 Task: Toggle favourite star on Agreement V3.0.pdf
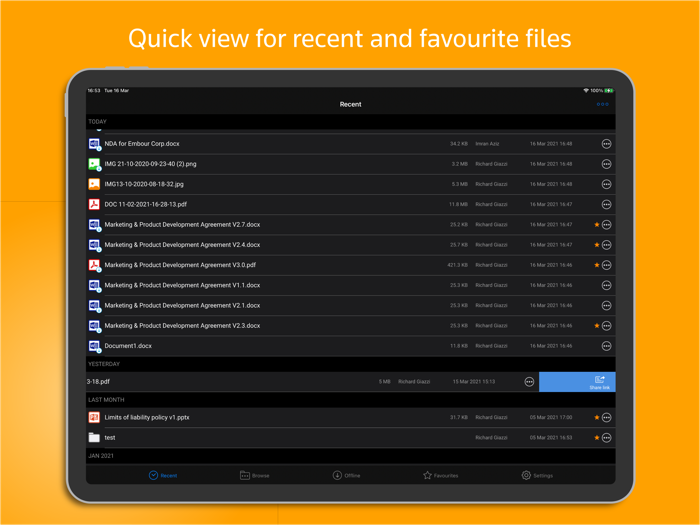click(596, 265)
